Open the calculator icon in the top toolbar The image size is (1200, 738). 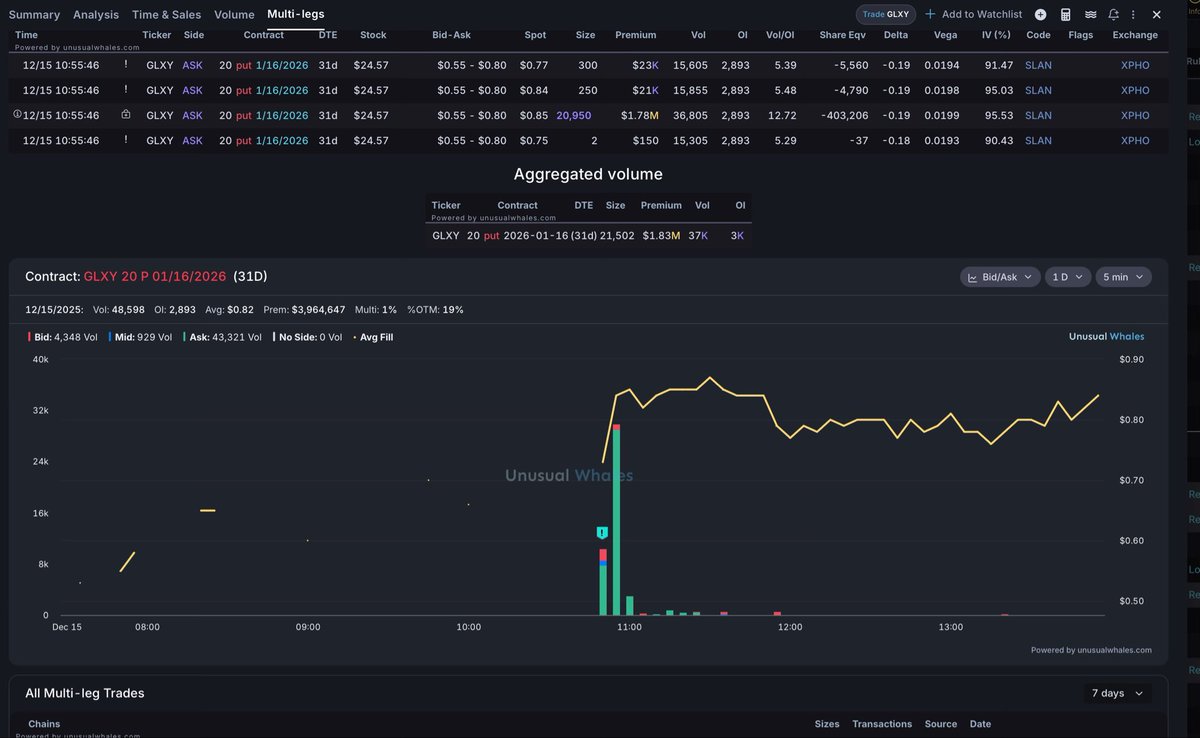[x=1066, y=15]
